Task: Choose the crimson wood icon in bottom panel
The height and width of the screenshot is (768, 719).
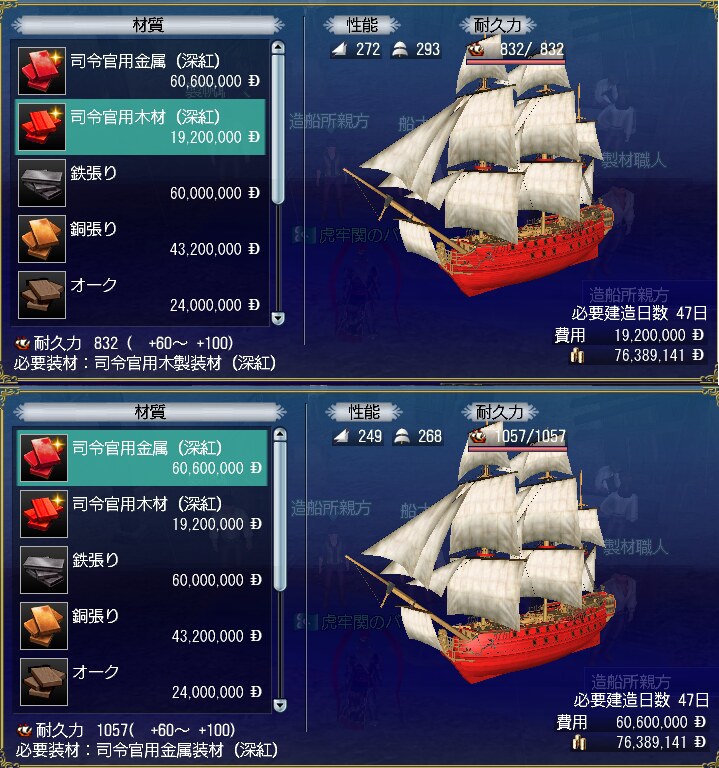Action: (44, 514)
